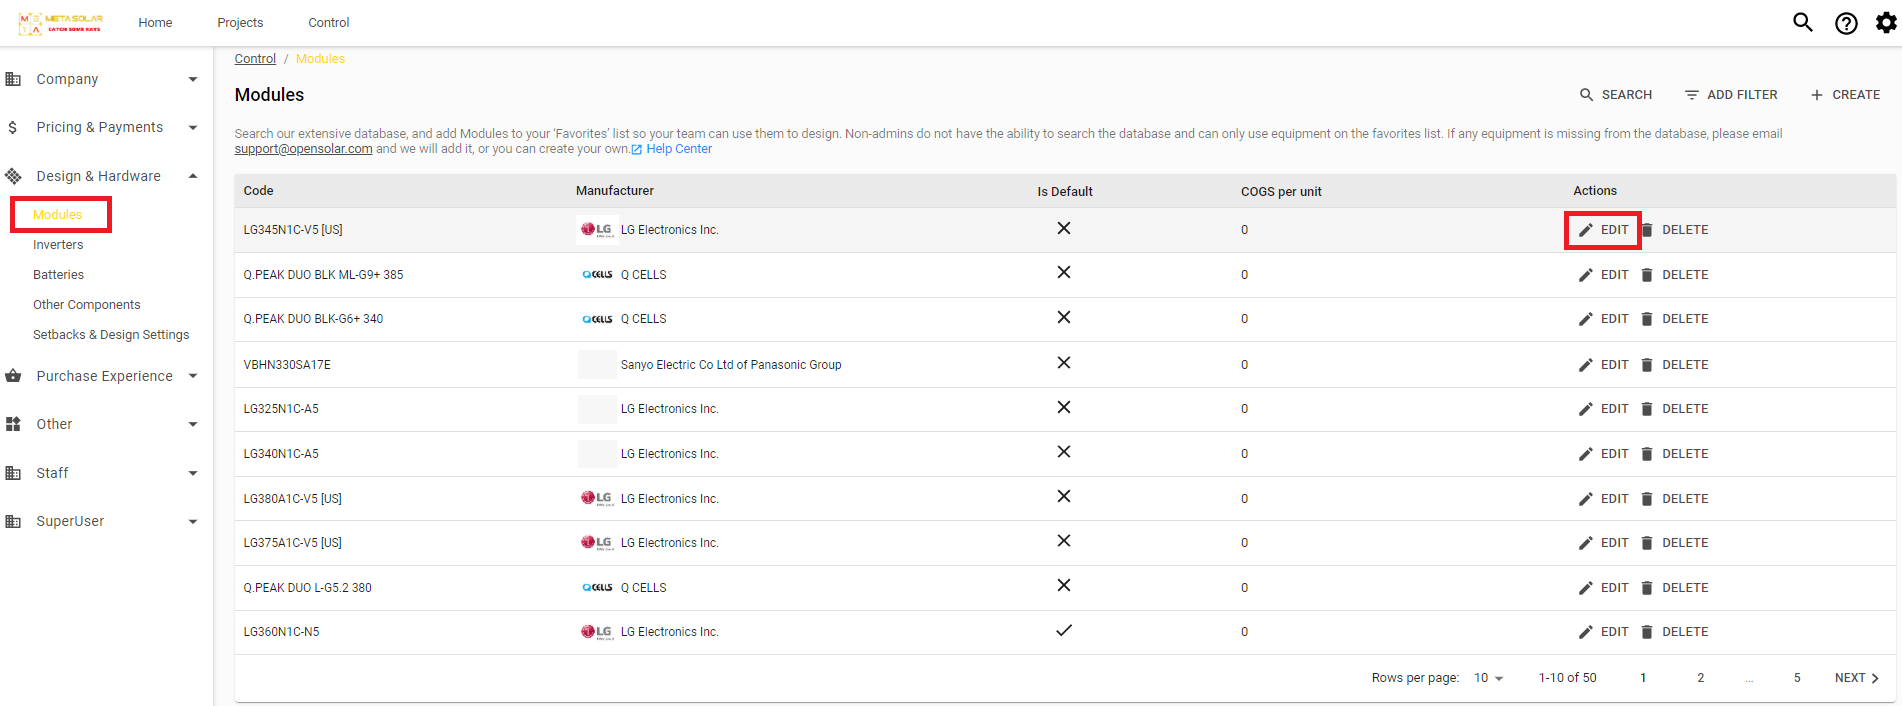1902x706 pixels.
Task: Click the Staff icon in sidebar
Action: tap(13, 473)
